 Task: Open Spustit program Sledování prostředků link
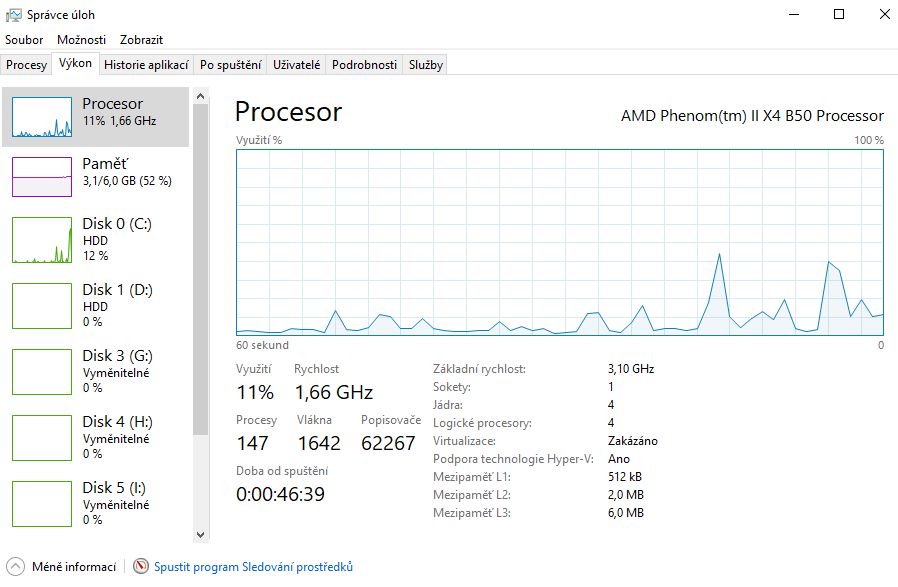tap(253, 567)
